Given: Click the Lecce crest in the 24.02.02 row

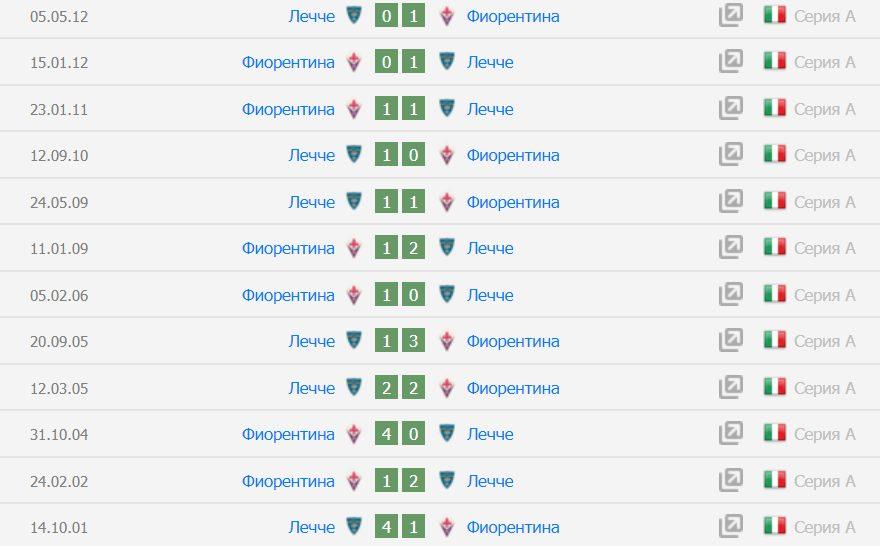Looking at the screenshot, I should click(447, 480).
